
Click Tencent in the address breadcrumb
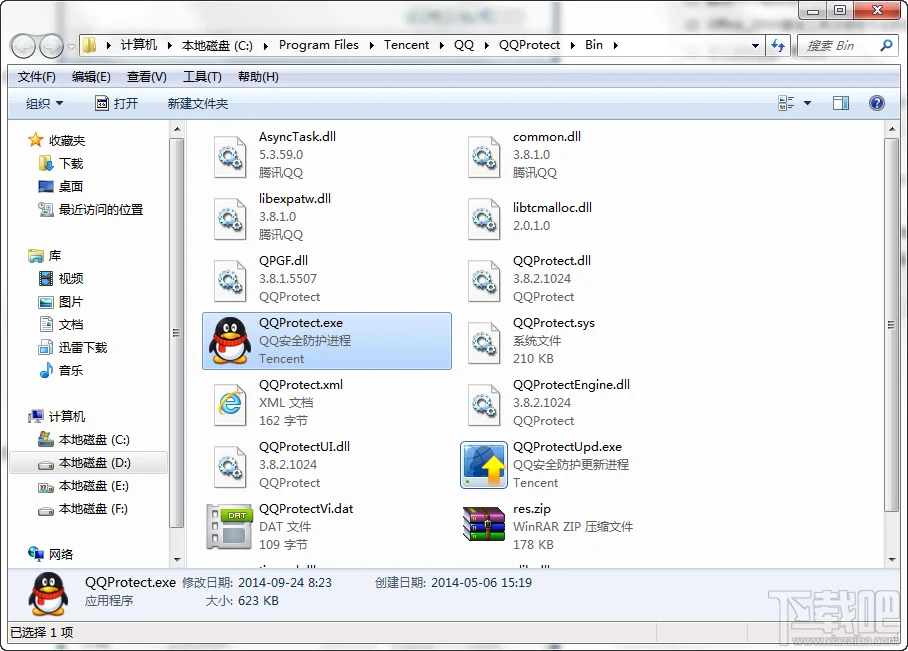(406, 45)
